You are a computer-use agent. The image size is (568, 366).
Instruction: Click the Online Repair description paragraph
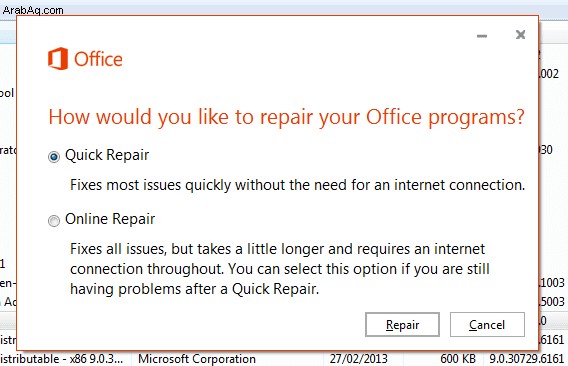click(280, 269)
